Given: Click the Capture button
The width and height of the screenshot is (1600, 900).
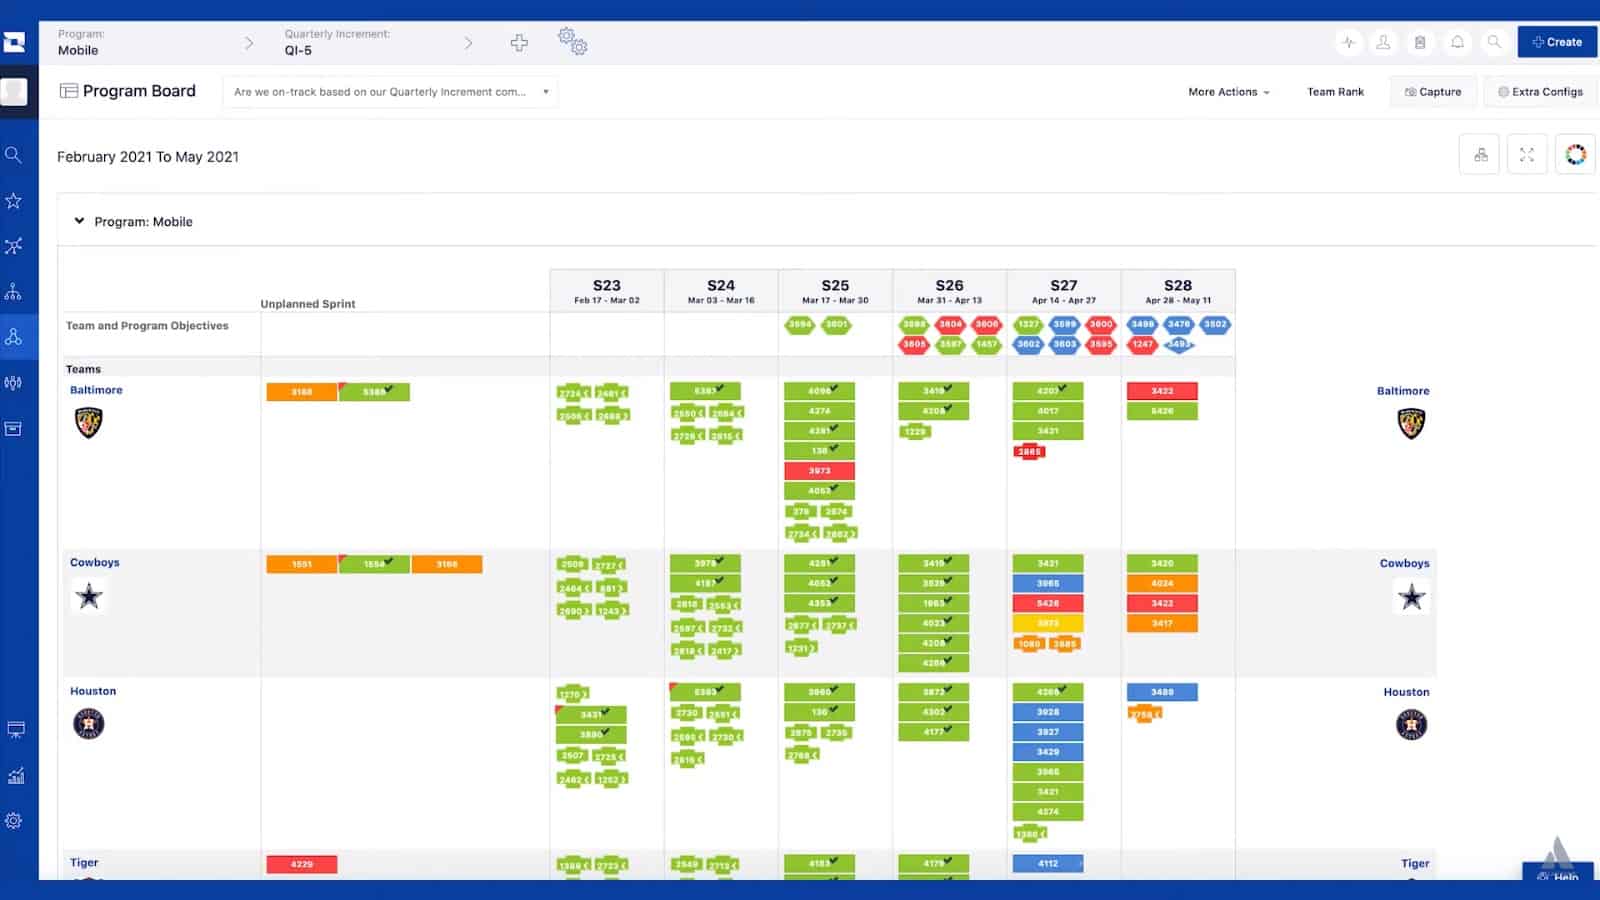Looking at the screenshot, I should tap(1433, 92).
